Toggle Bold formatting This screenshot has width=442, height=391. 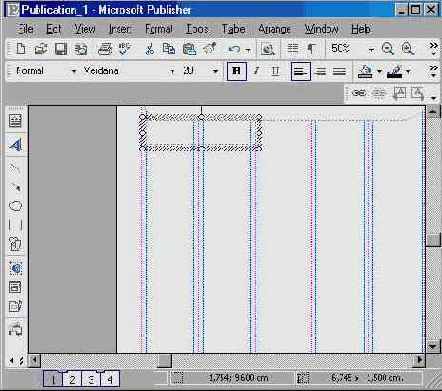pyautogui.click(x=237, y=71)
